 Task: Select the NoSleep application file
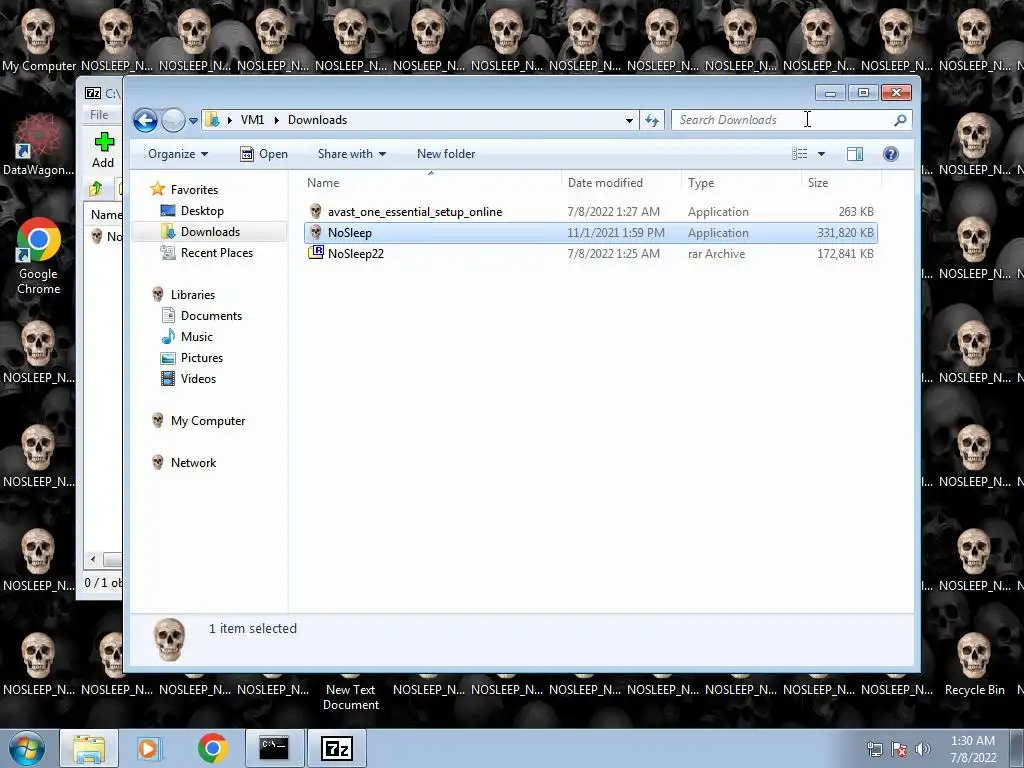591,233
